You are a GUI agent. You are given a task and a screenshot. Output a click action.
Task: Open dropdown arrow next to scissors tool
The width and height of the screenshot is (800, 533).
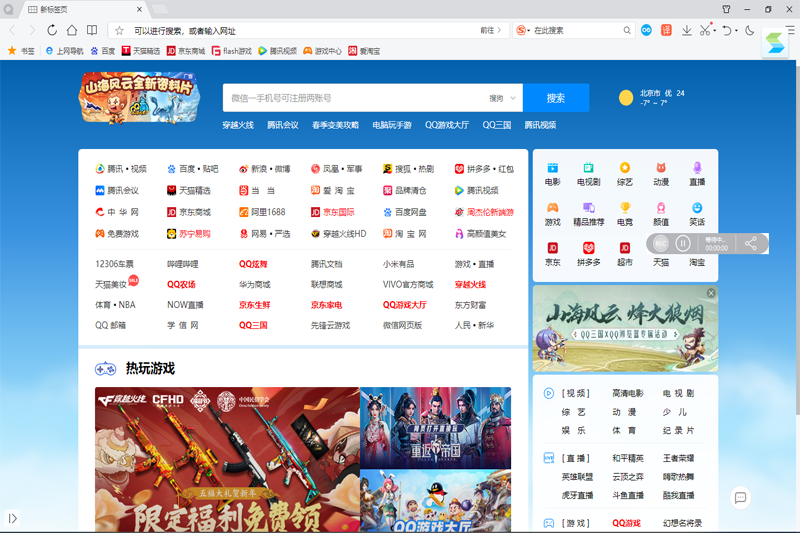tap(714, 31)
